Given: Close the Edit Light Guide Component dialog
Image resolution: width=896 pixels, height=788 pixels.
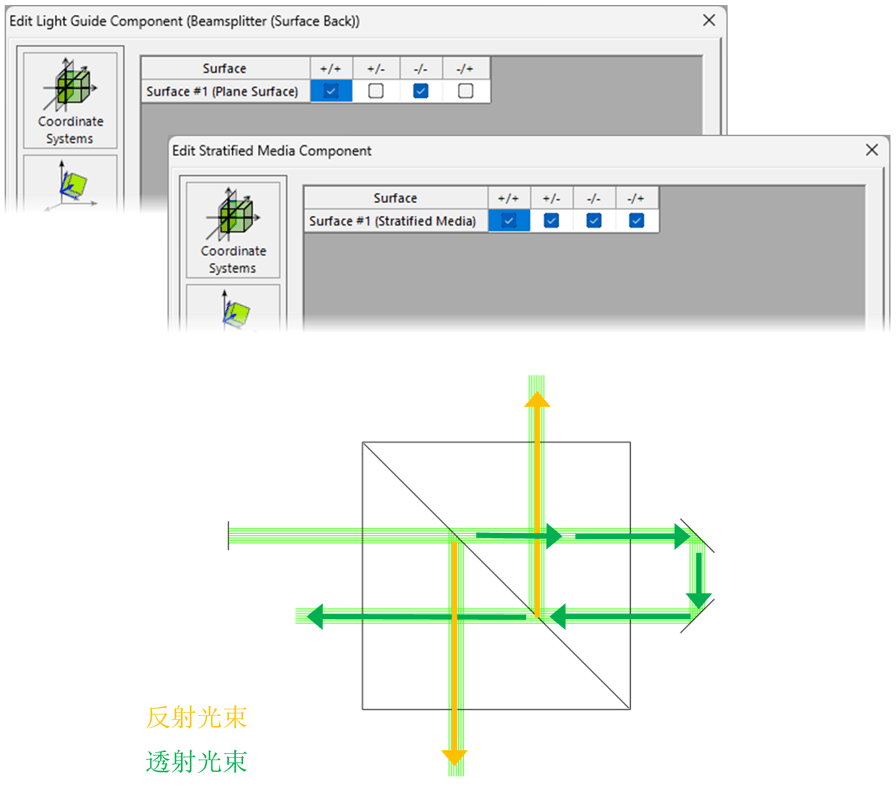Looking at the screenshot, I should click(x=708, y=20).
